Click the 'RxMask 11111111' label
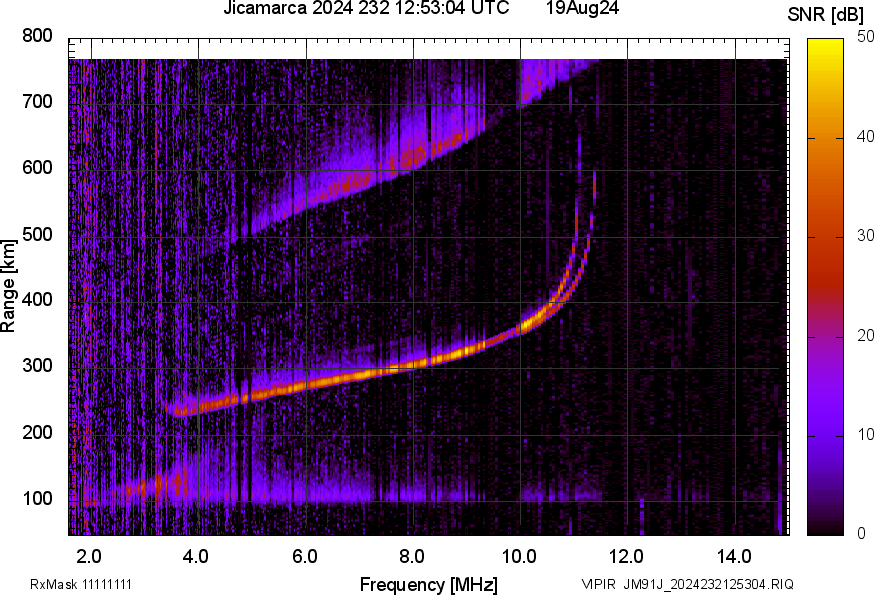874x595 pixels. 81,584
